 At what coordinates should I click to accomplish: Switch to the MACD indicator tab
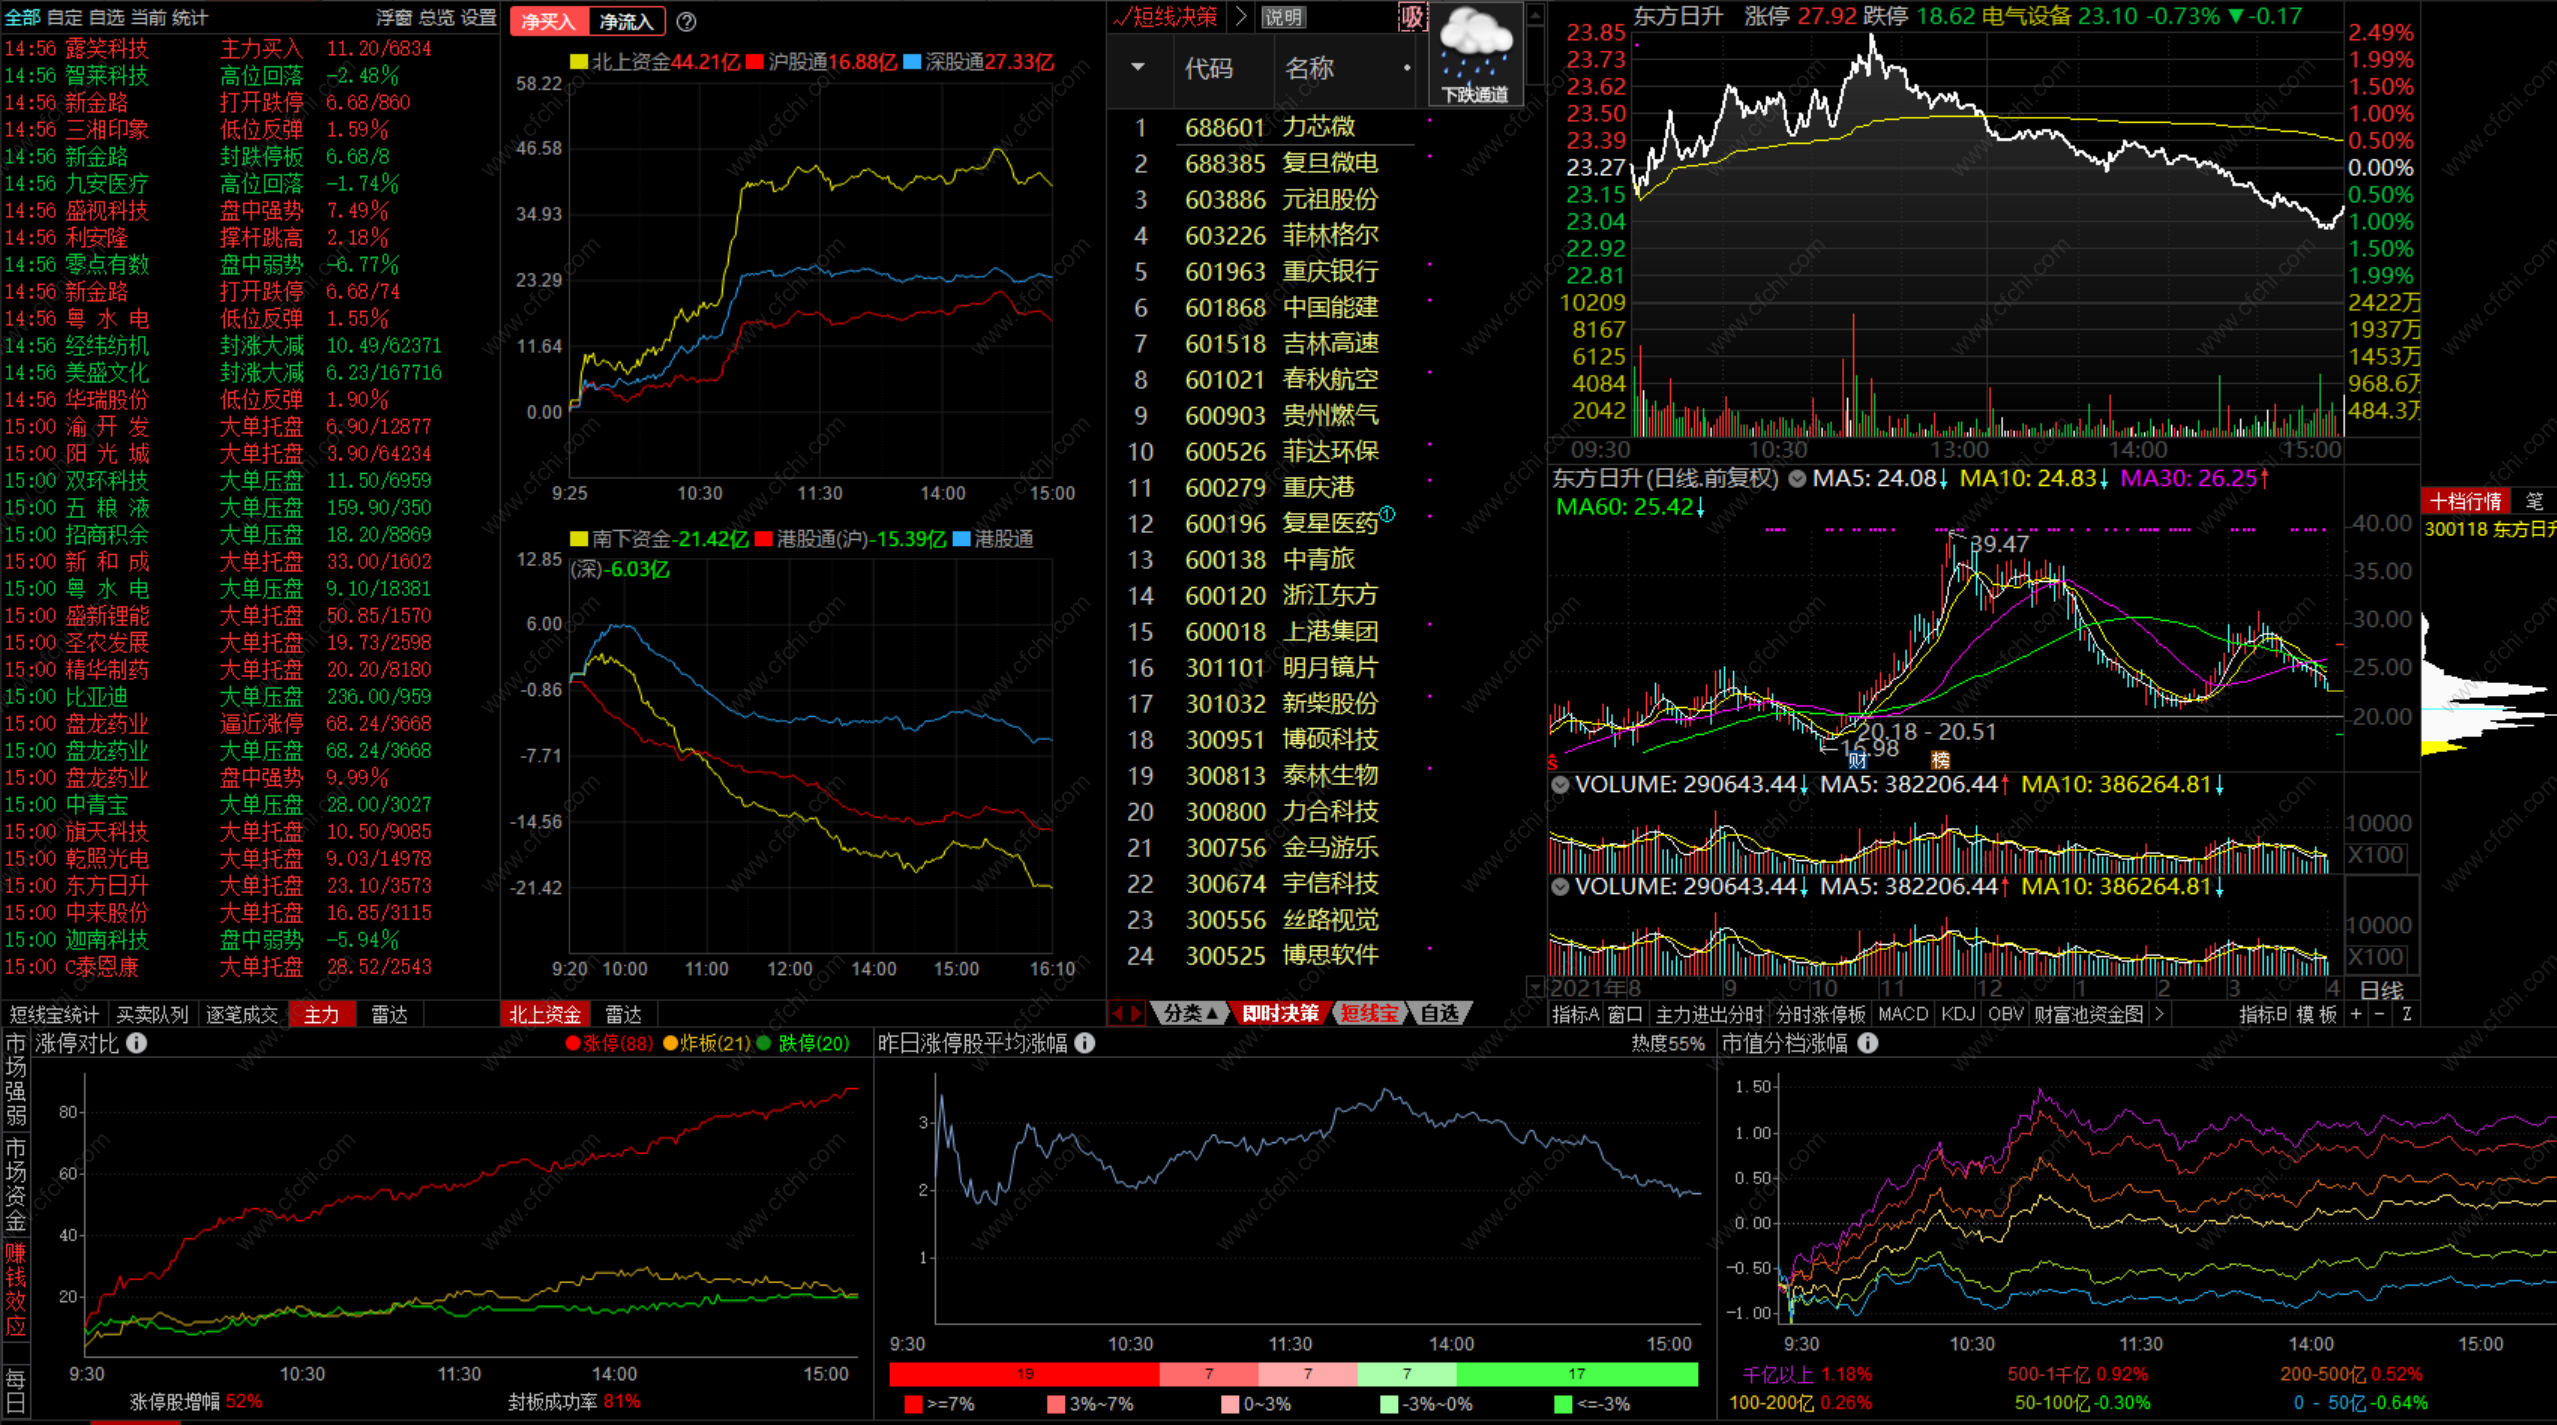1902,1014
